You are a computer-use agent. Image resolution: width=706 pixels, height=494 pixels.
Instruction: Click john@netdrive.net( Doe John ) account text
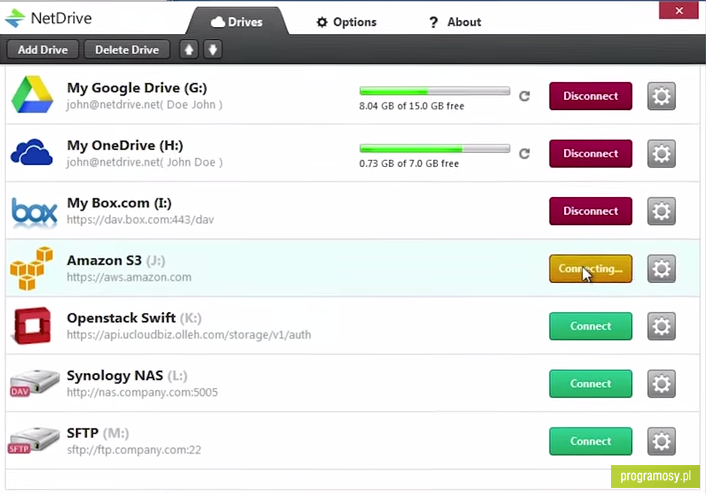point(144,104)
